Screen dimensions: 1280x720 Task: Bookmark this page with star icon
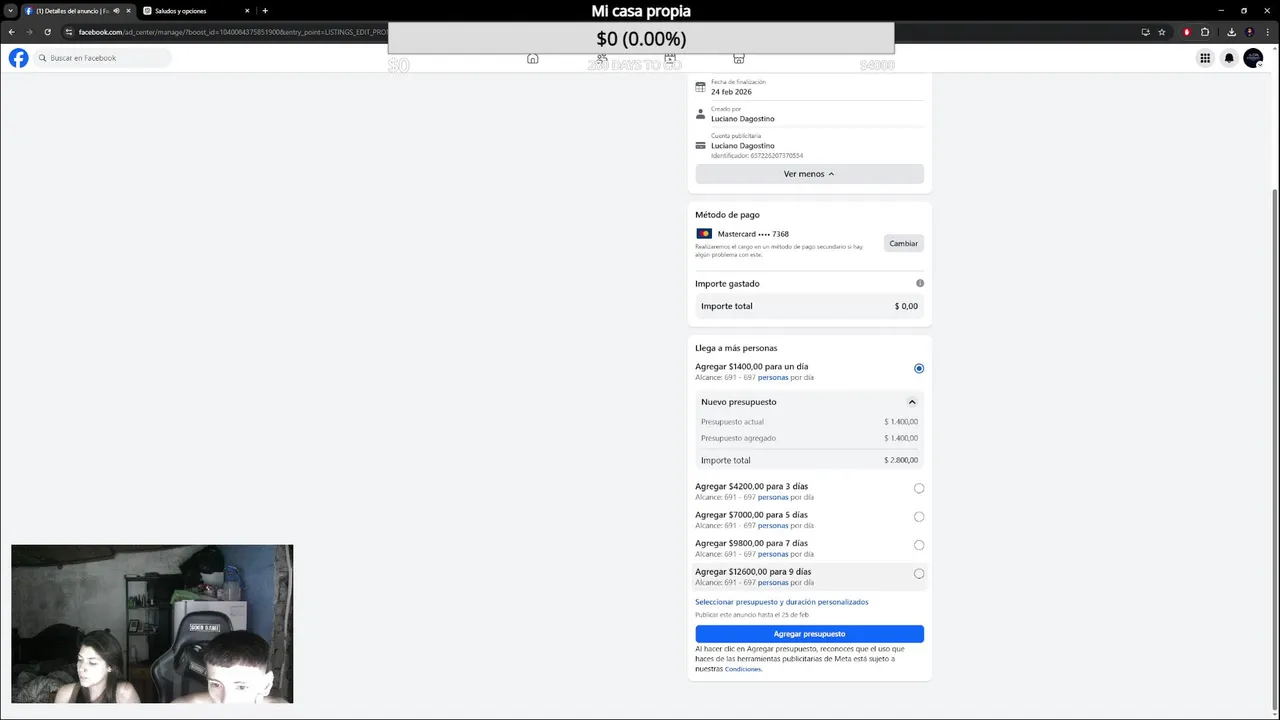click(x=1162, y=32)
